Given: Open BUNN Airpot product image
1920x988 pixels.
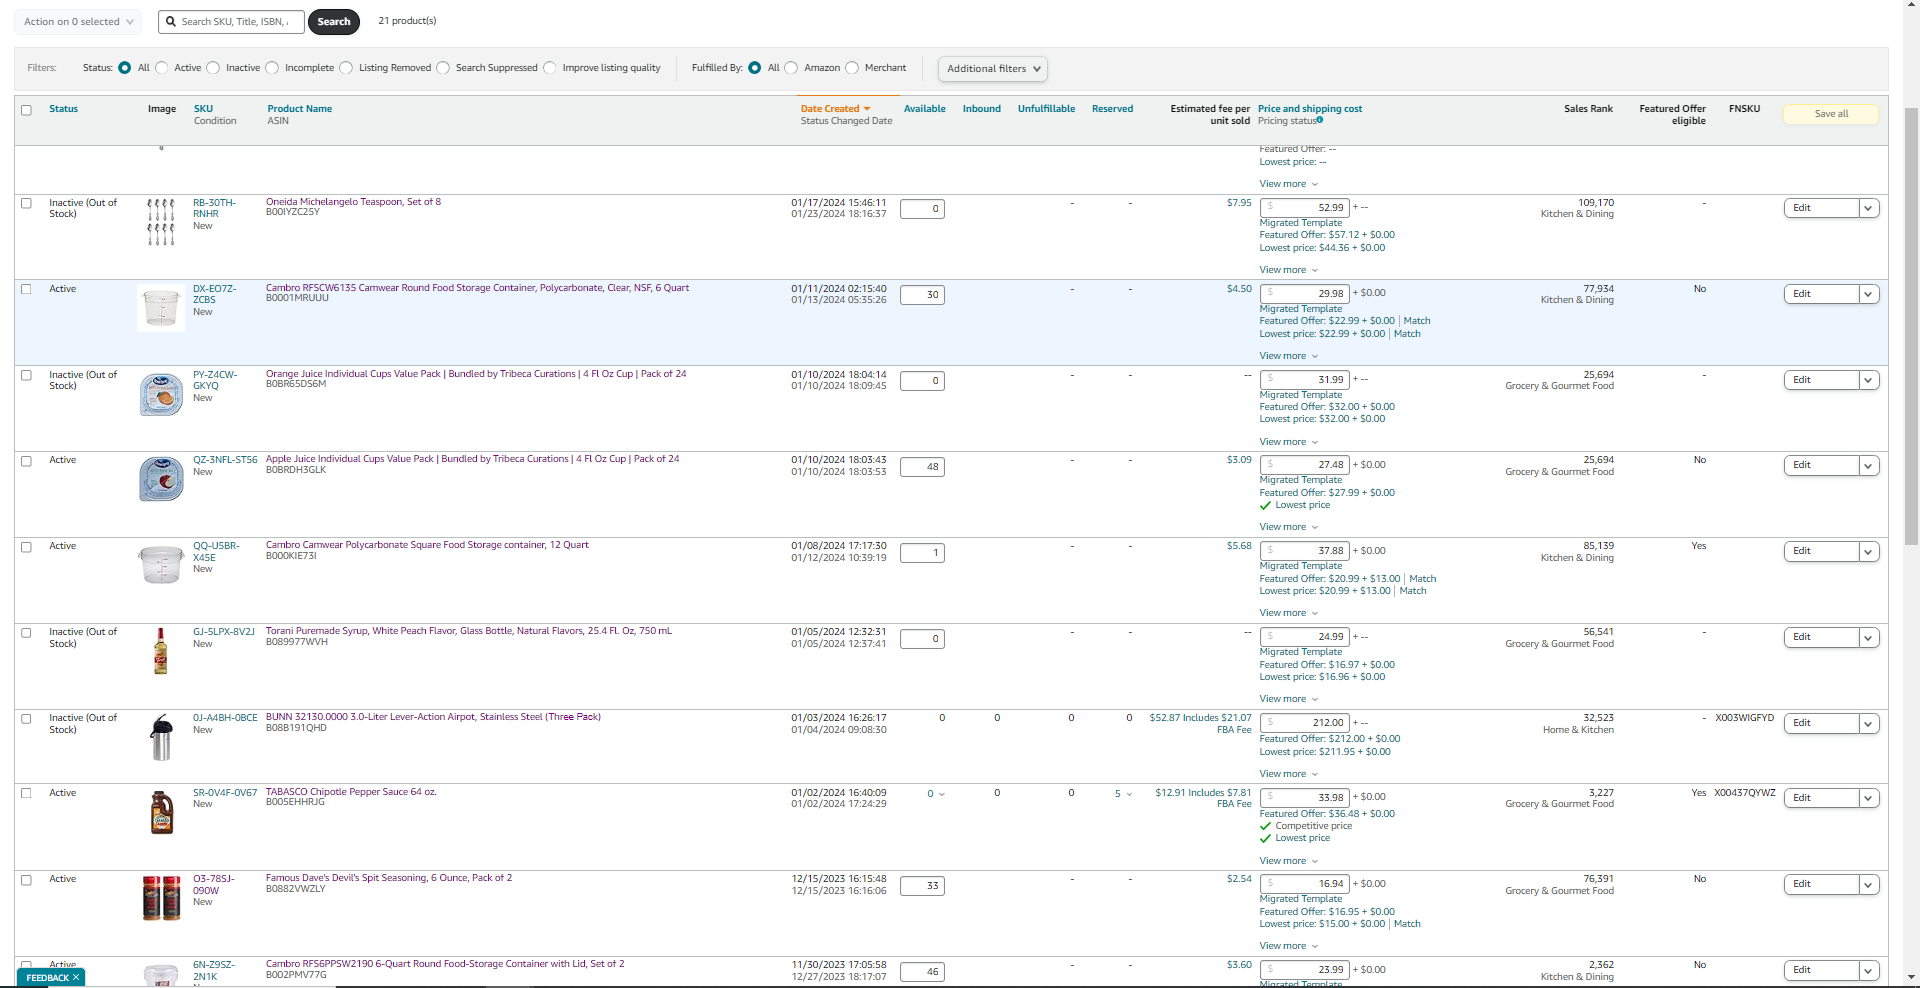Looking at the screenshot, I should [161, 738].
